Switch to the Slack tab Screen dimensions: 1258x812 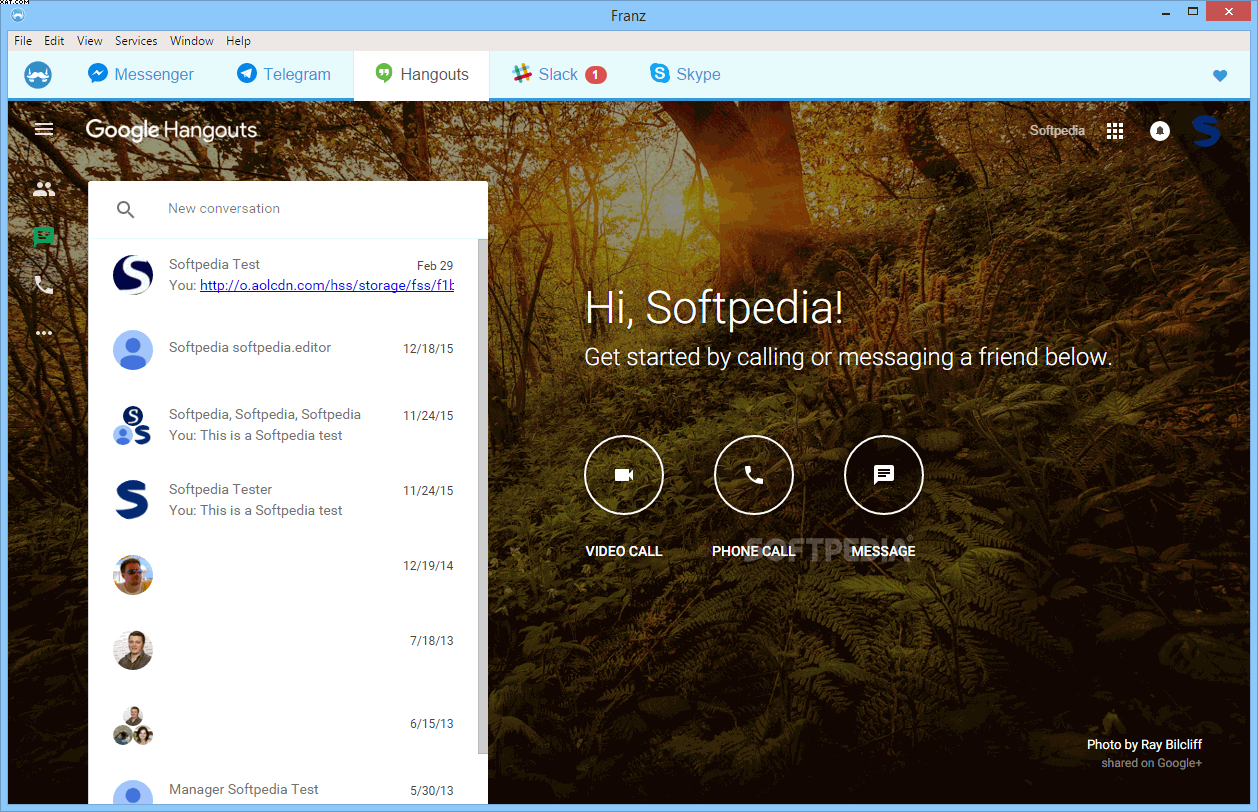[559, 75]
